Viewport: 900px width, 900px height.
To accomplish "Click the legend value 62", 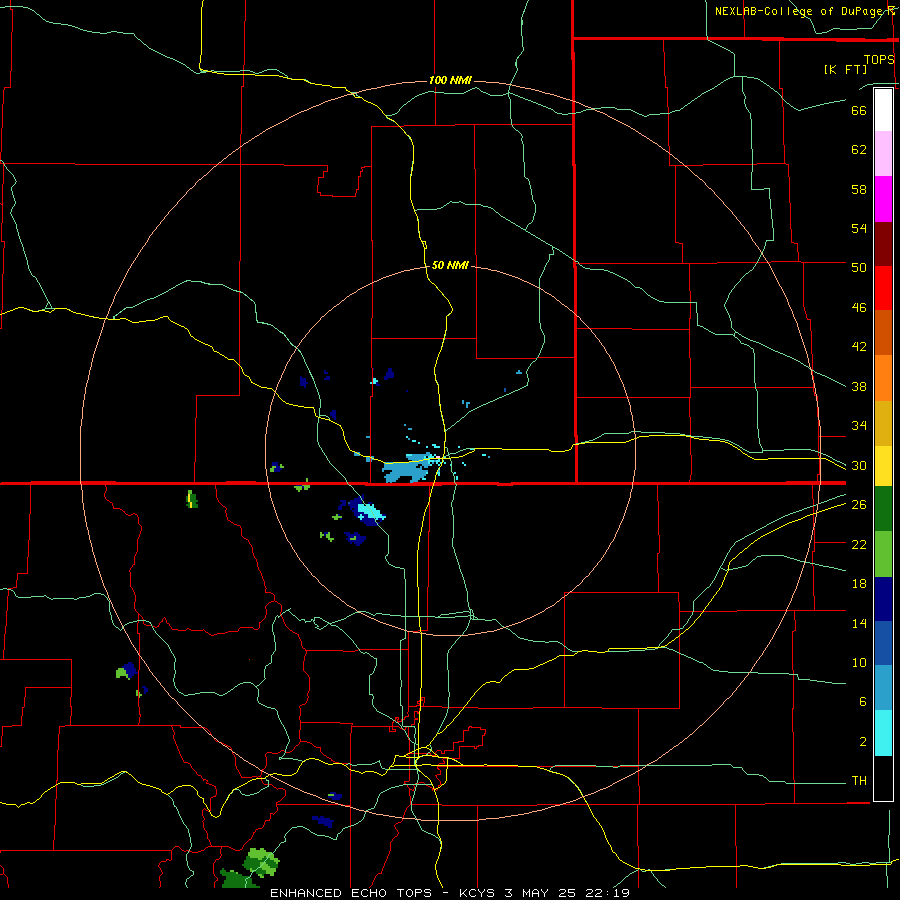I will (859, 150).
